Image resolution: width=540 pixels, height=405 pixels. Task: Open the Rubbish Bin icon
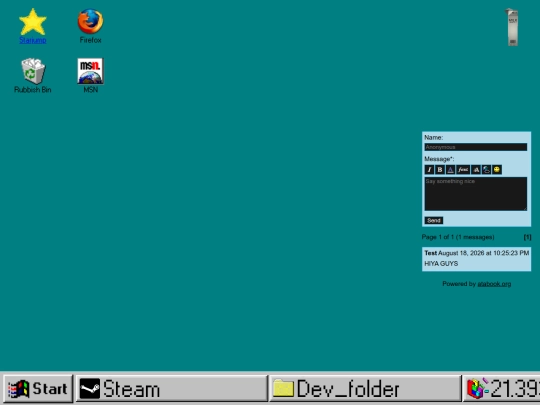pyautogui.click(x=33, y=71)
